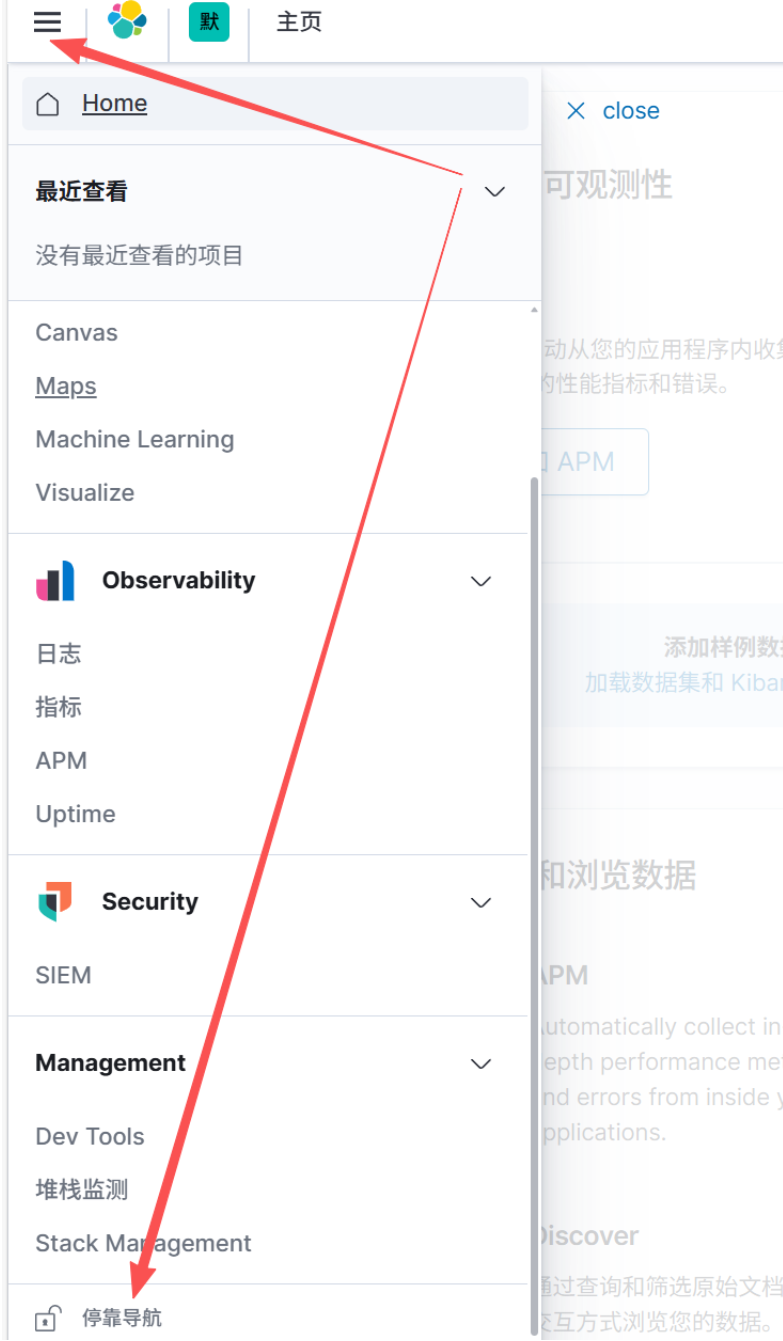Toggle the hamburger navigation menu
Image resolution: width=783 pixels, height=1341 pixels.
pos(47,21)
